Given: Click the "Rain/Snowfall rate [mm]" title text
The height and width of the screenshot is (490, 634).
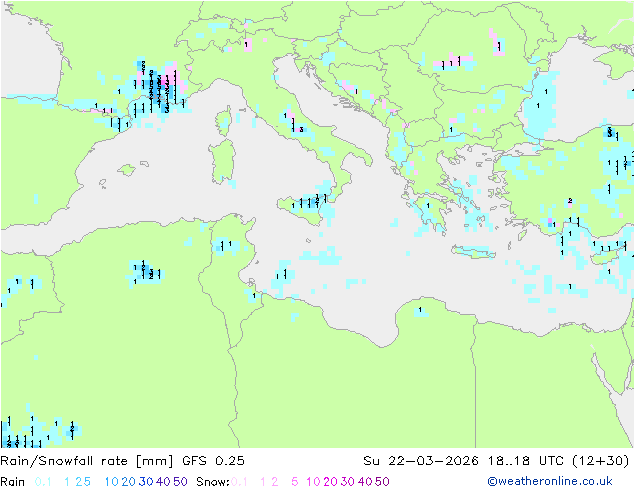Looking at the screenshot, I should [87, 461].
